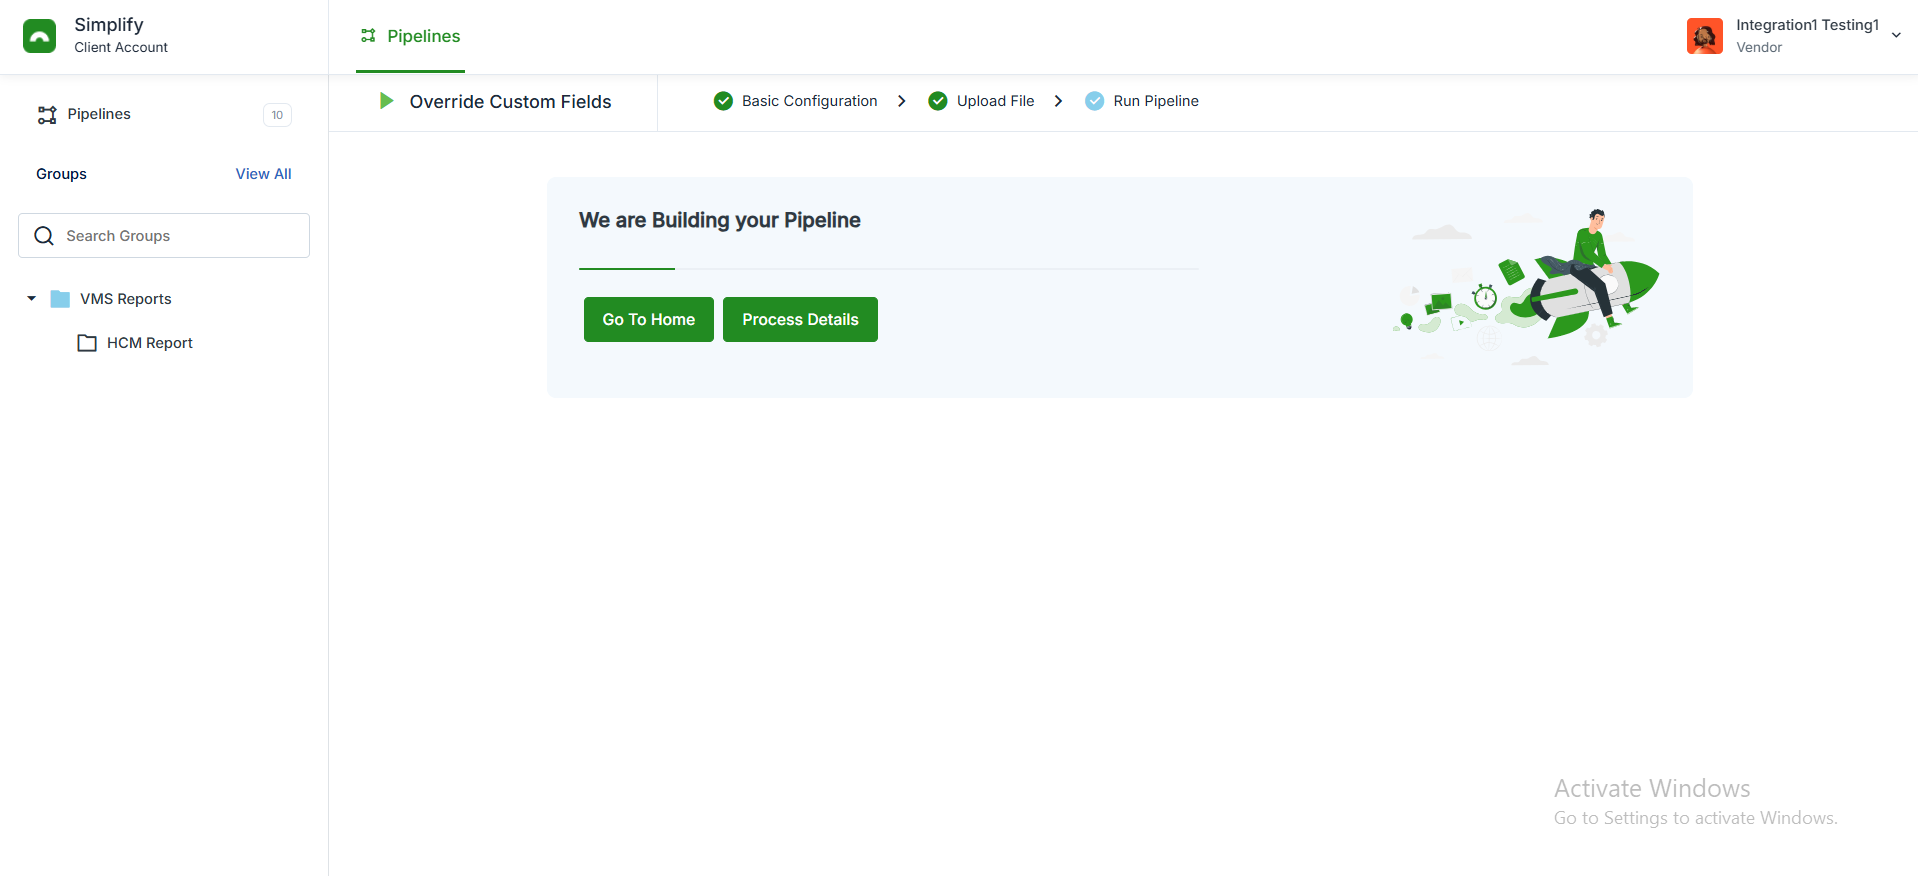The height and width of the screenshot is (876, 1918).
Task: Focus the Search Groups input field
Action: 164,236
